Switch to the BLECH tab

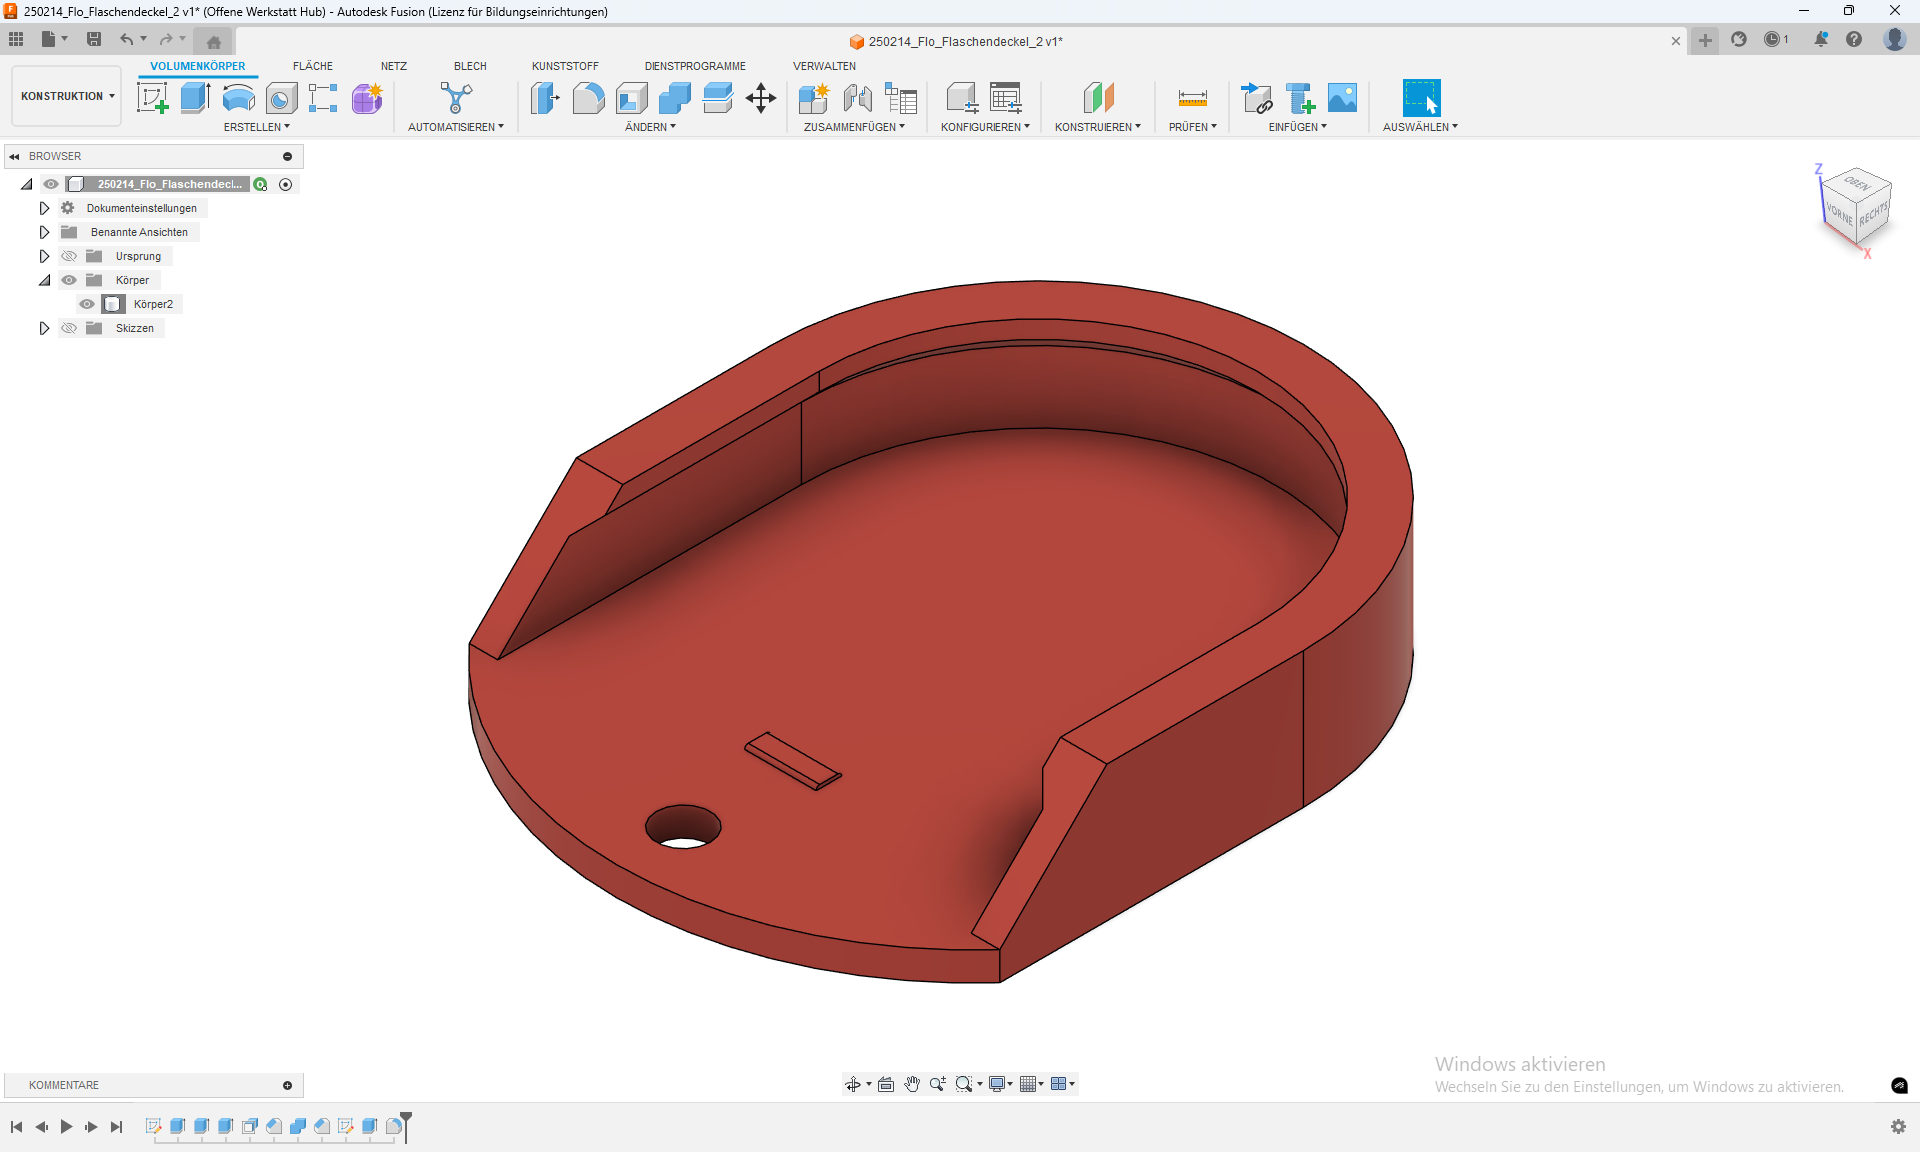point(470,66)
